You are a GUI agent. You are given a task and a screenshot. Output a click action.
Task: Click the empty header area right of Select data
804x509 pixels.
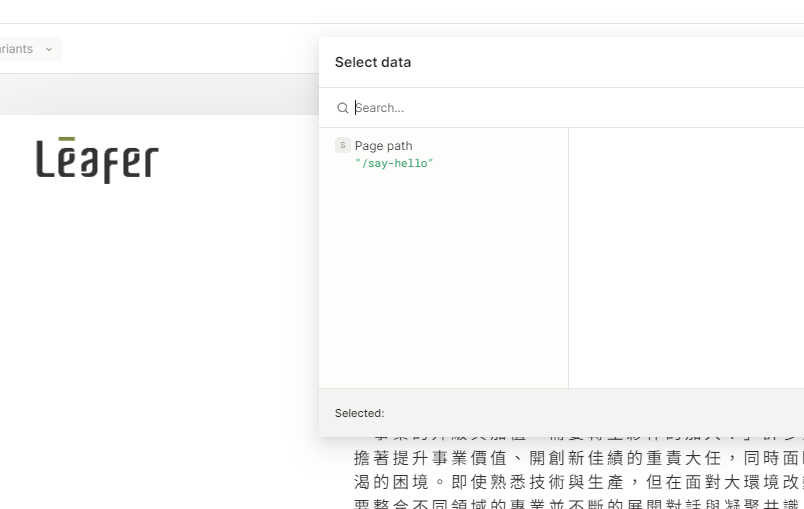[x=620, y=62]
